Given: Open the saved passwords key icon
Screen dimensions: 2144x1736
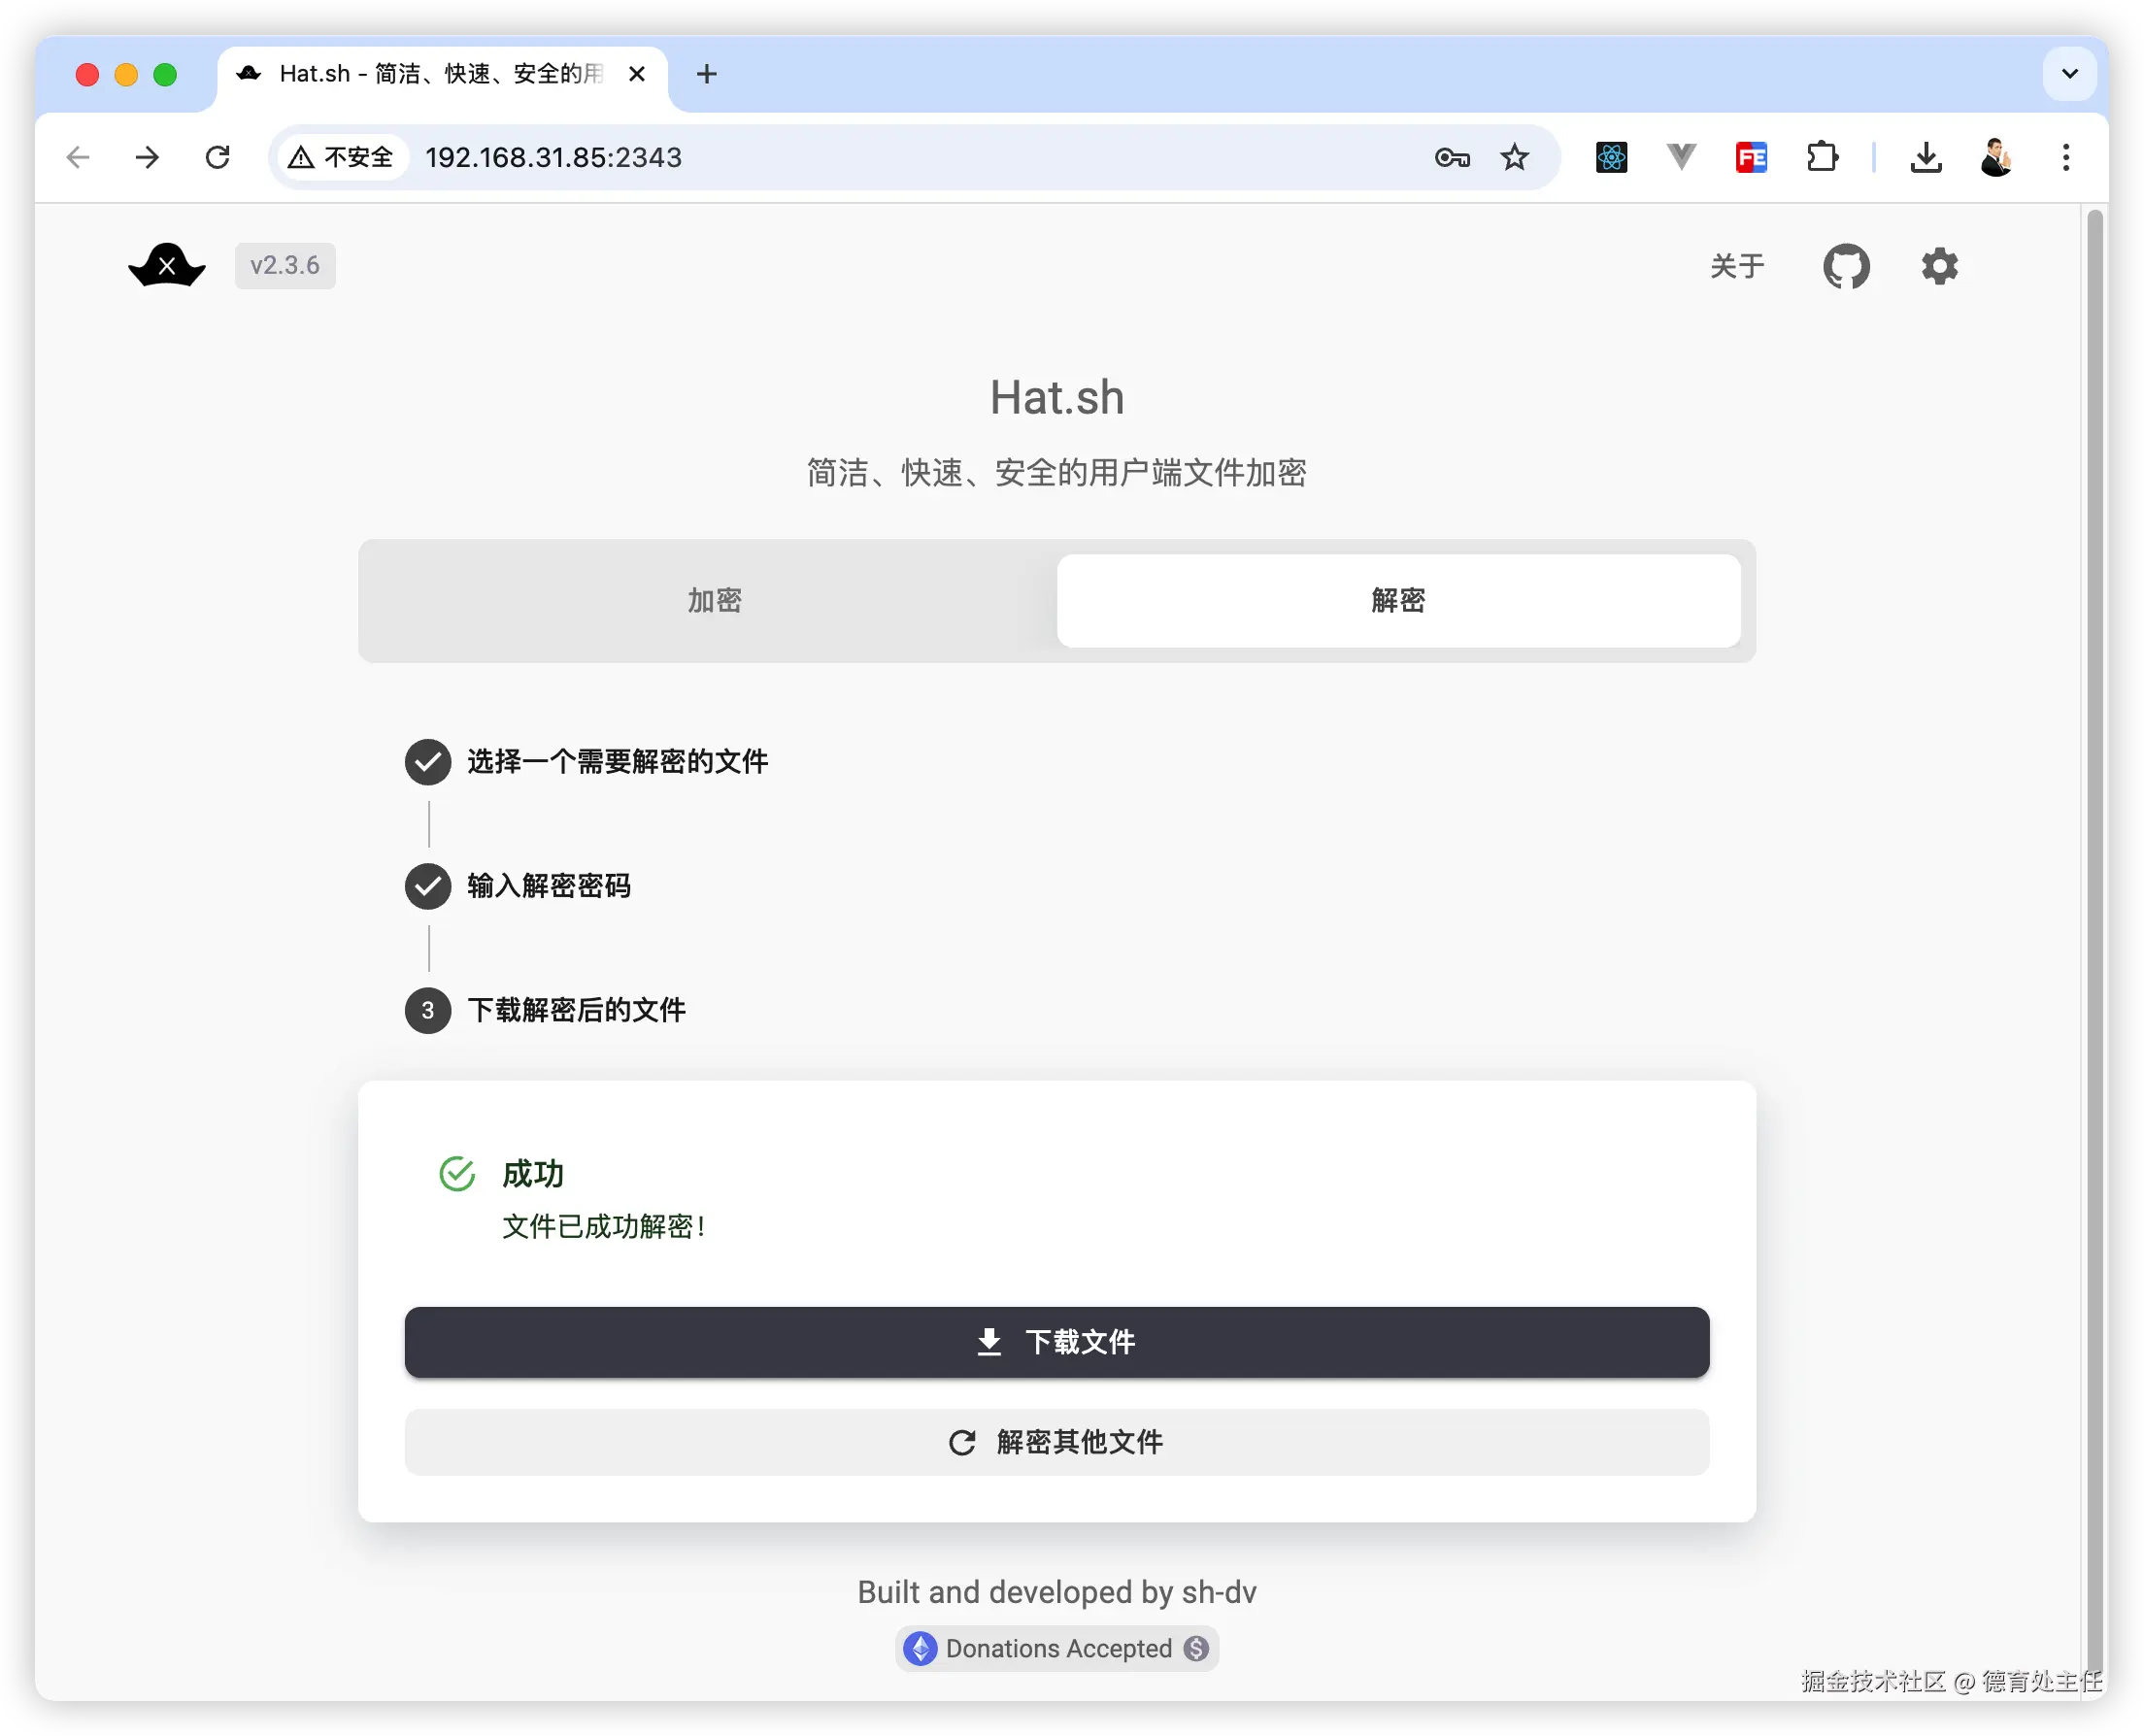Looking at the screenshot, I should [x=1451, y=157].
